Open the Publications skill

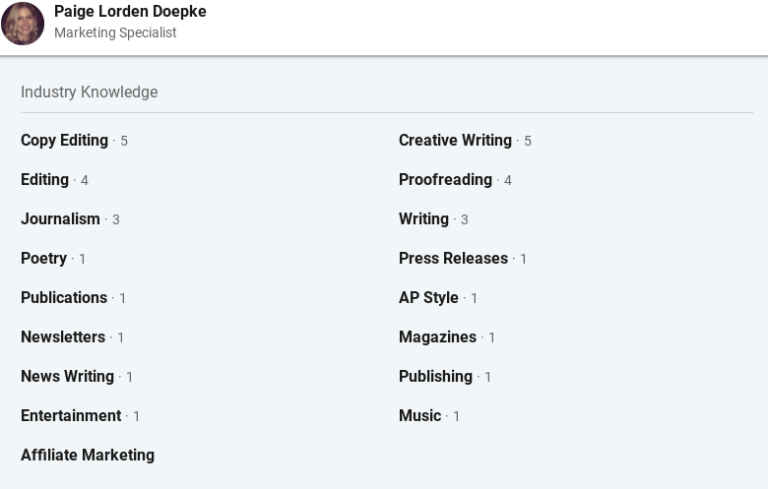coord(64,298)
